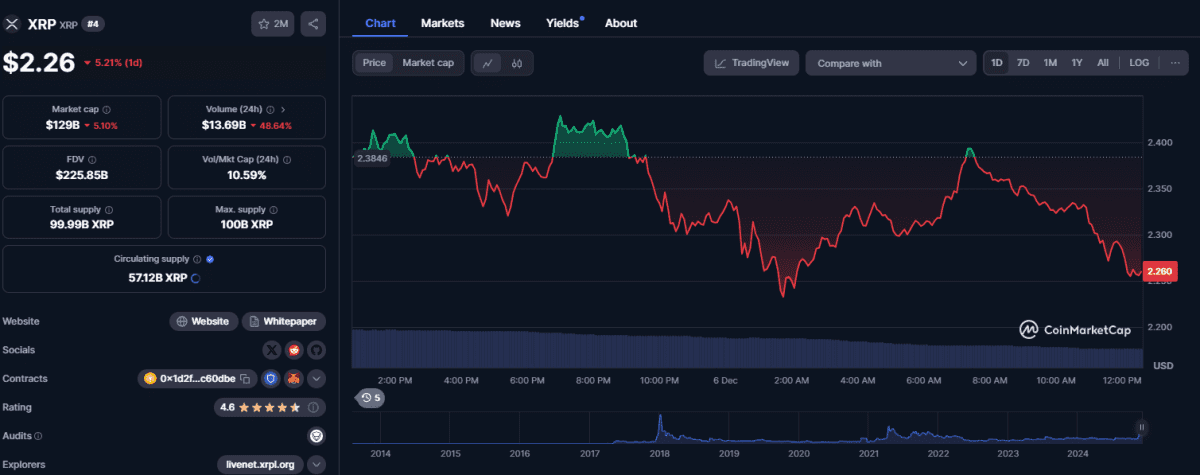Click 10.59% Vol/Mkt Cap value
Image resolution: width=1200 pixels, height=475 pixels.
(x=247, y=175)
